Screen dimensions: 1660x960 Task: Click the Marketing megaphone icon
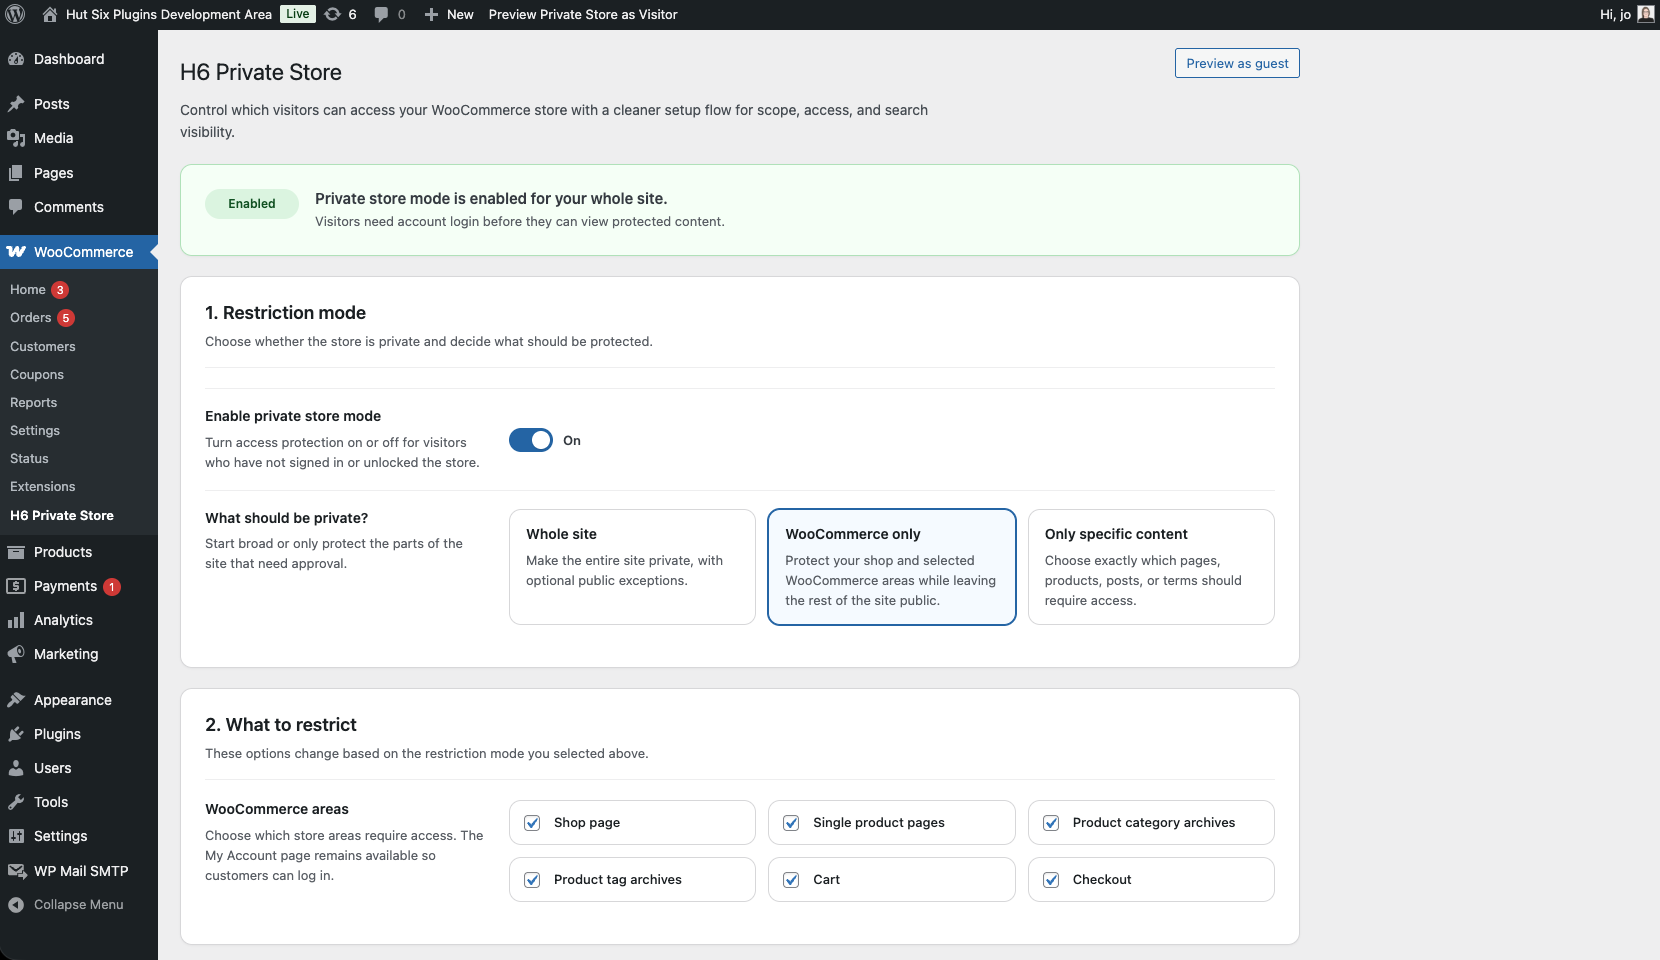pos(16,654)
